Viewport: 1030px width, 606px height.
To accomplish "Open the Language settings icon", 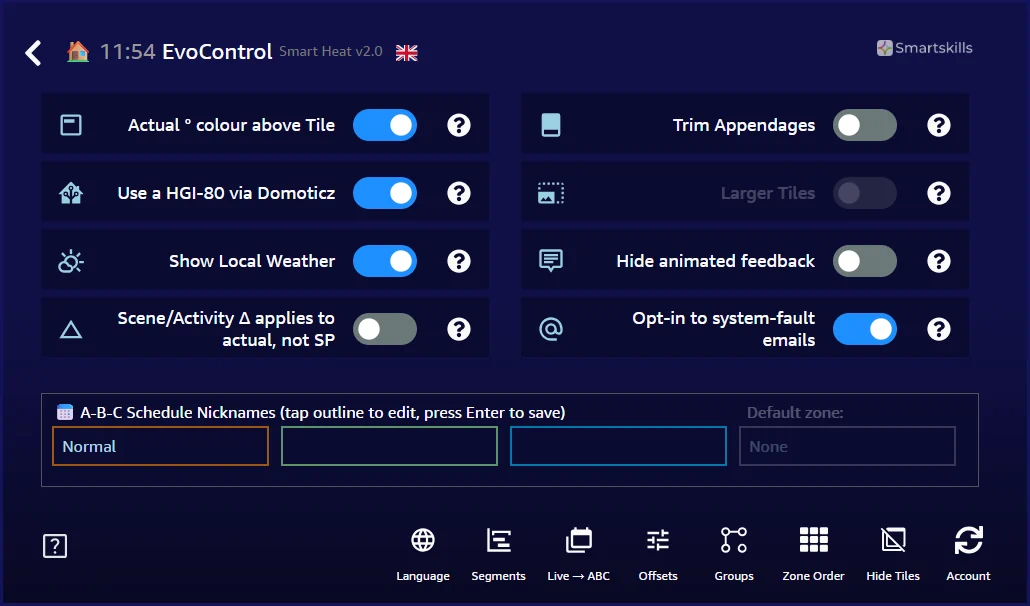I will tap(423, 541).
